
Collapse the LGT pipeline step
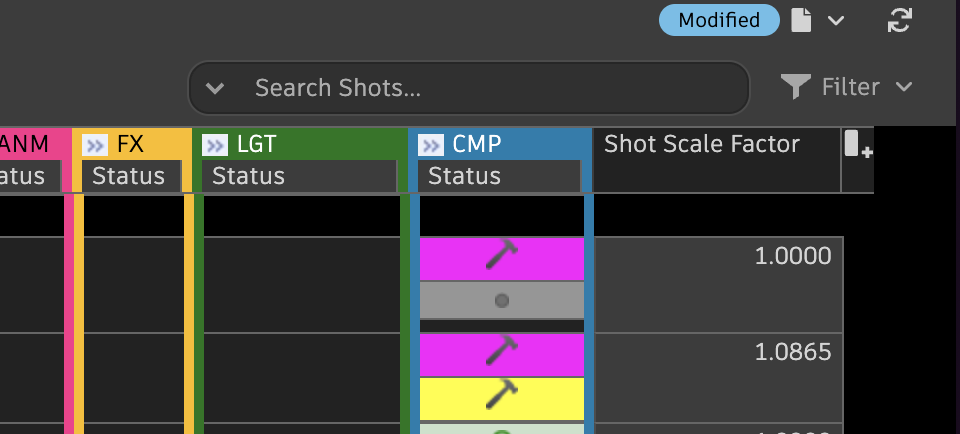point(215,145)
